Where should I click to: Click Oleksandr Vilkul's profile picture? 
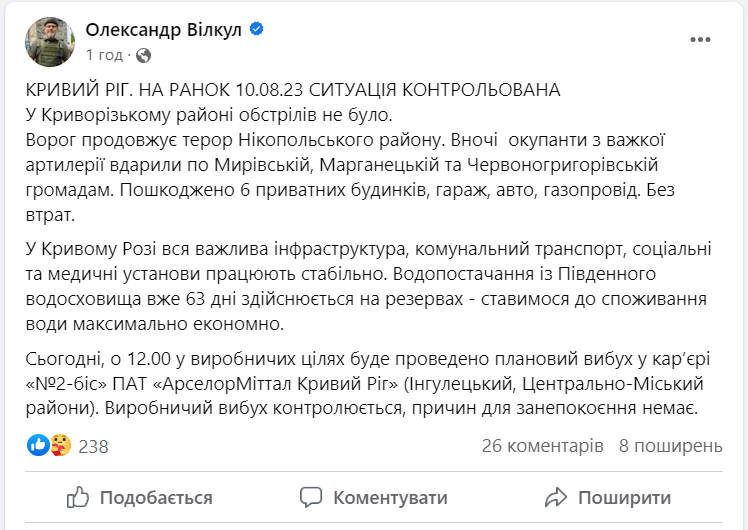48,41
